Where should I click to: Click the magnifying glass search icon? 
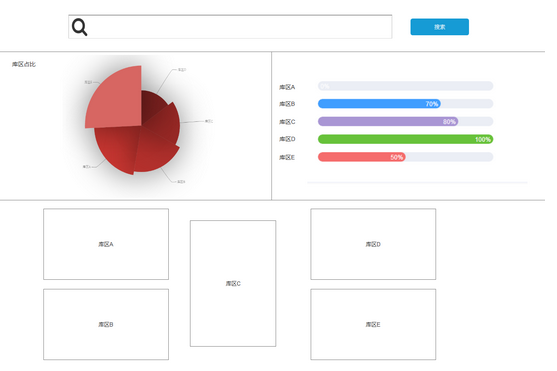click(79, 27)
